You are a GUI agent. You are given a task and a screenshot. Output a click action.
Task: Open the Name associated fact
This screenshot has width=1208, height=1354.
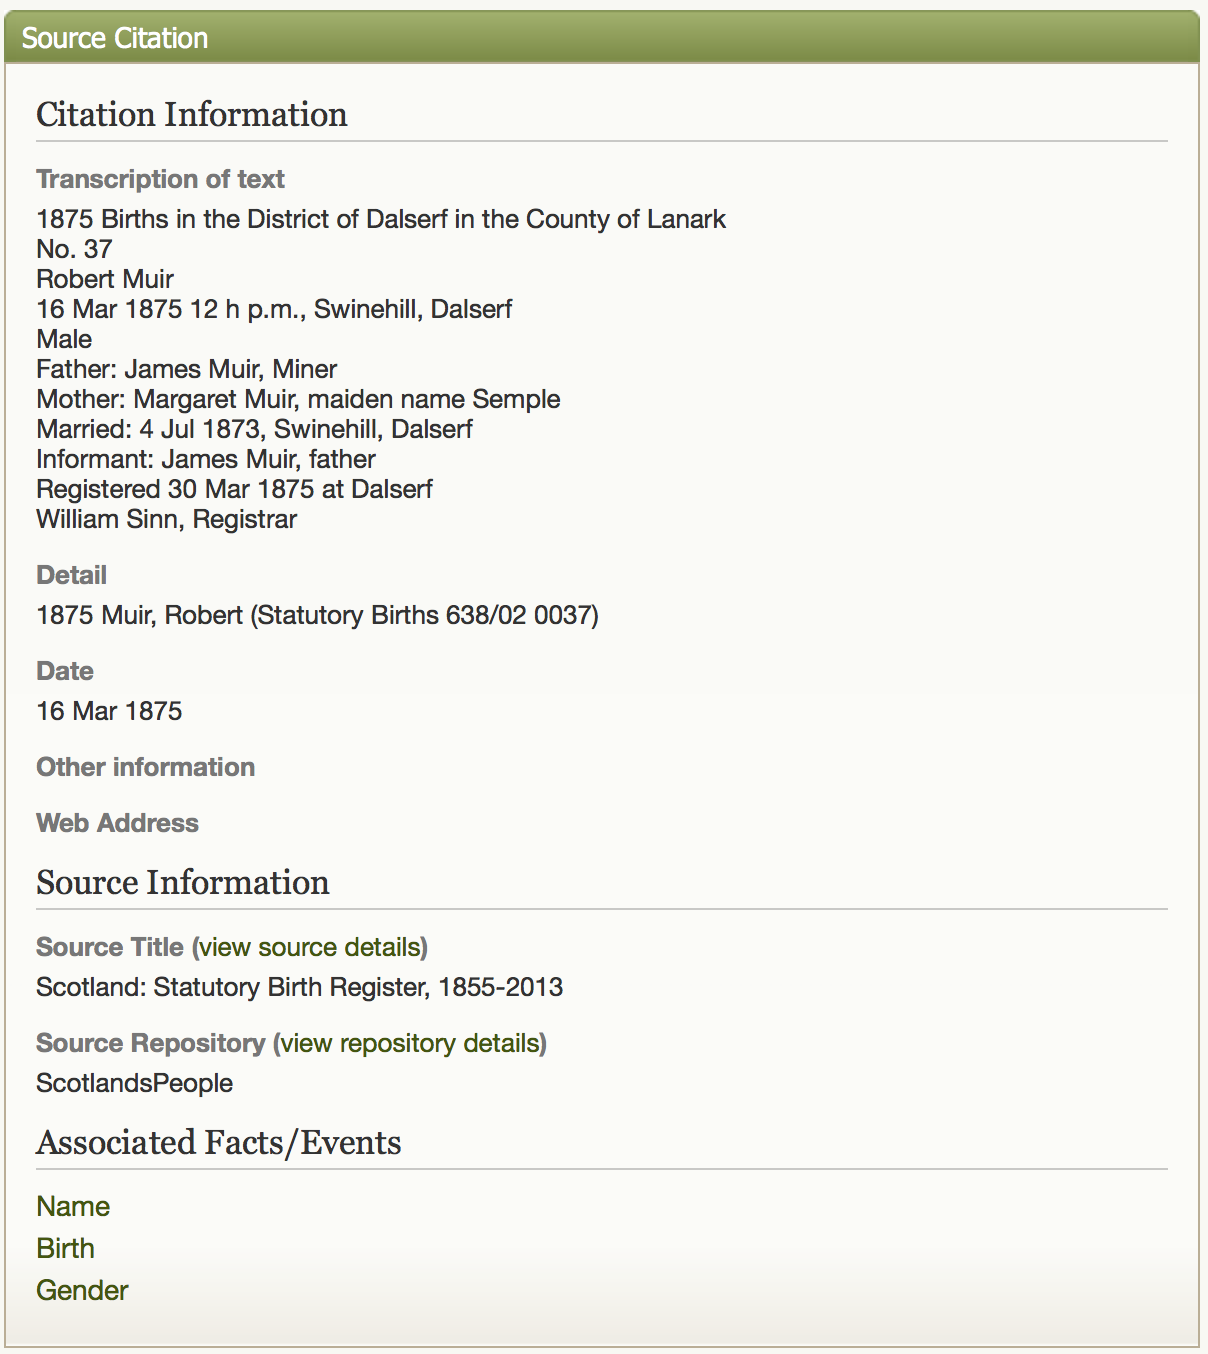pyautogui.click(x=73, y=1206)
